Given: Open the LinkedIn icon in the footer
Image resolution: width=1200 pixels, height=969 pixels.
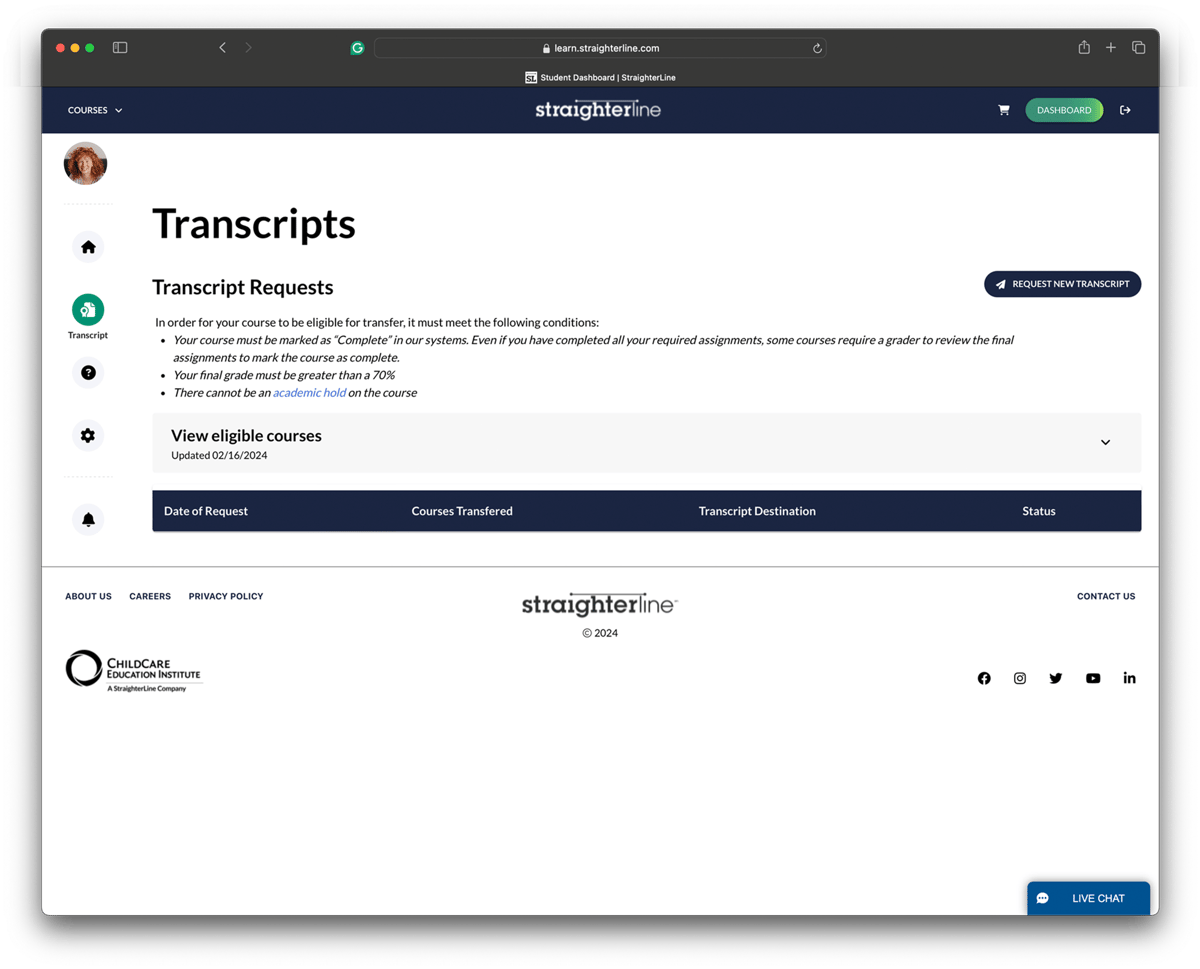Looking at the screenshot, I should click(1129, 678).
